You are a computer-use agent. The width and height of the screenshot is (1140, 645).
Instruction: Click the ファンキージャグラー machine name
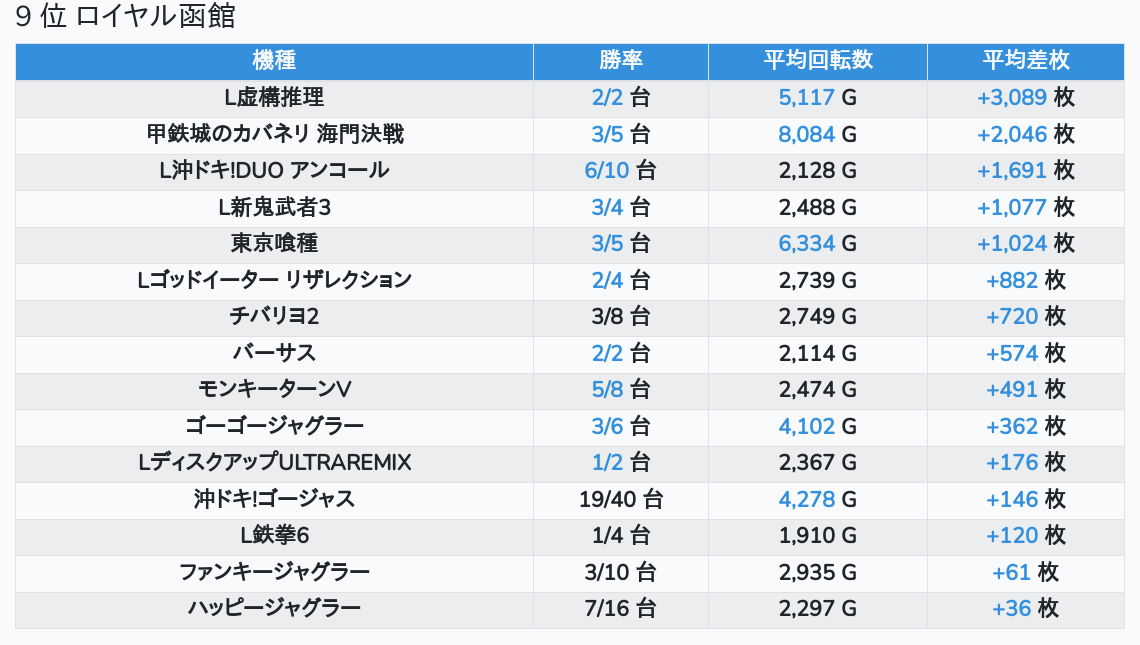pyautogui.click(x=274, y=572)
